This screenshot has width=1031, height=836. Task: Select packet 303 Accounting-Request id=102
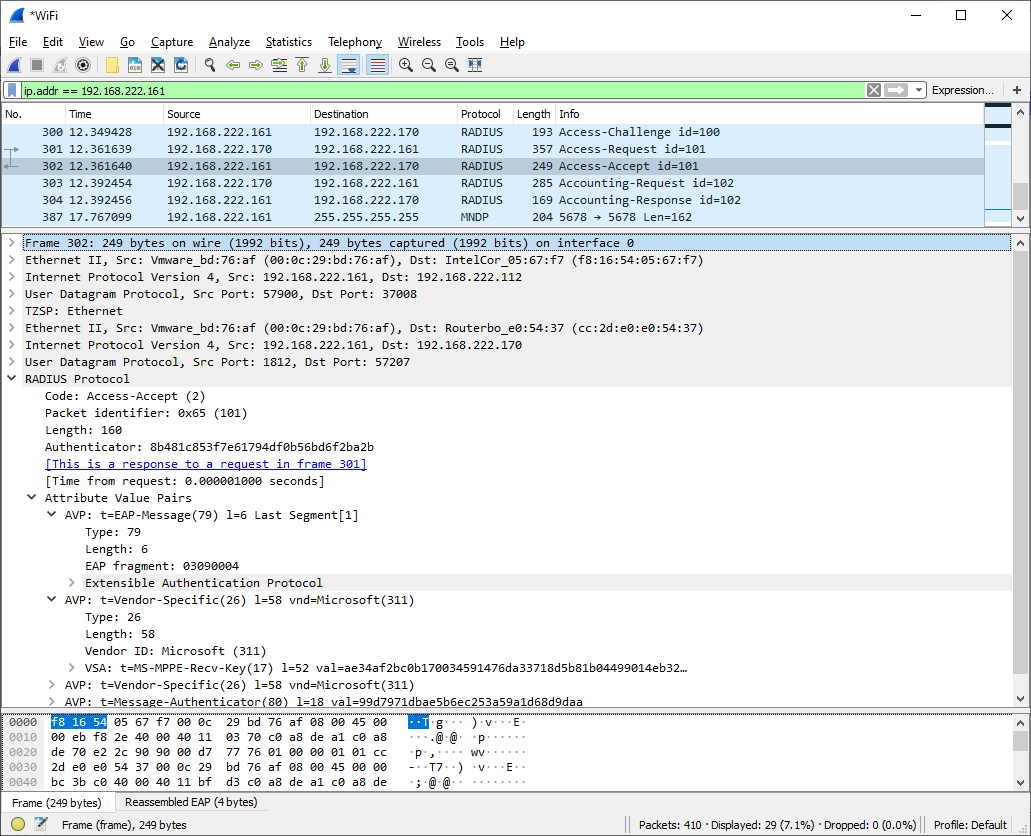(x=492, y=184)
